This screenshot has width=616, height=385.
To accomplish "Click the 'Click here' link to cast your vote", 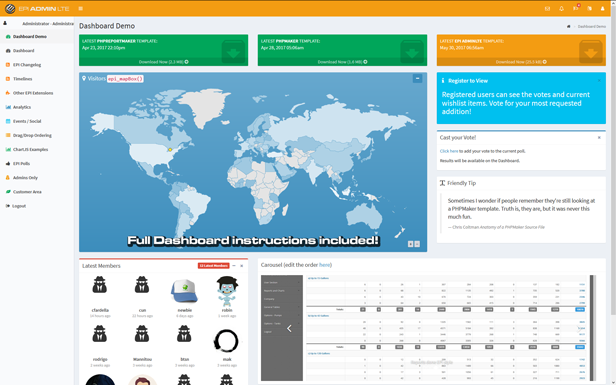I will coord(449,151).
